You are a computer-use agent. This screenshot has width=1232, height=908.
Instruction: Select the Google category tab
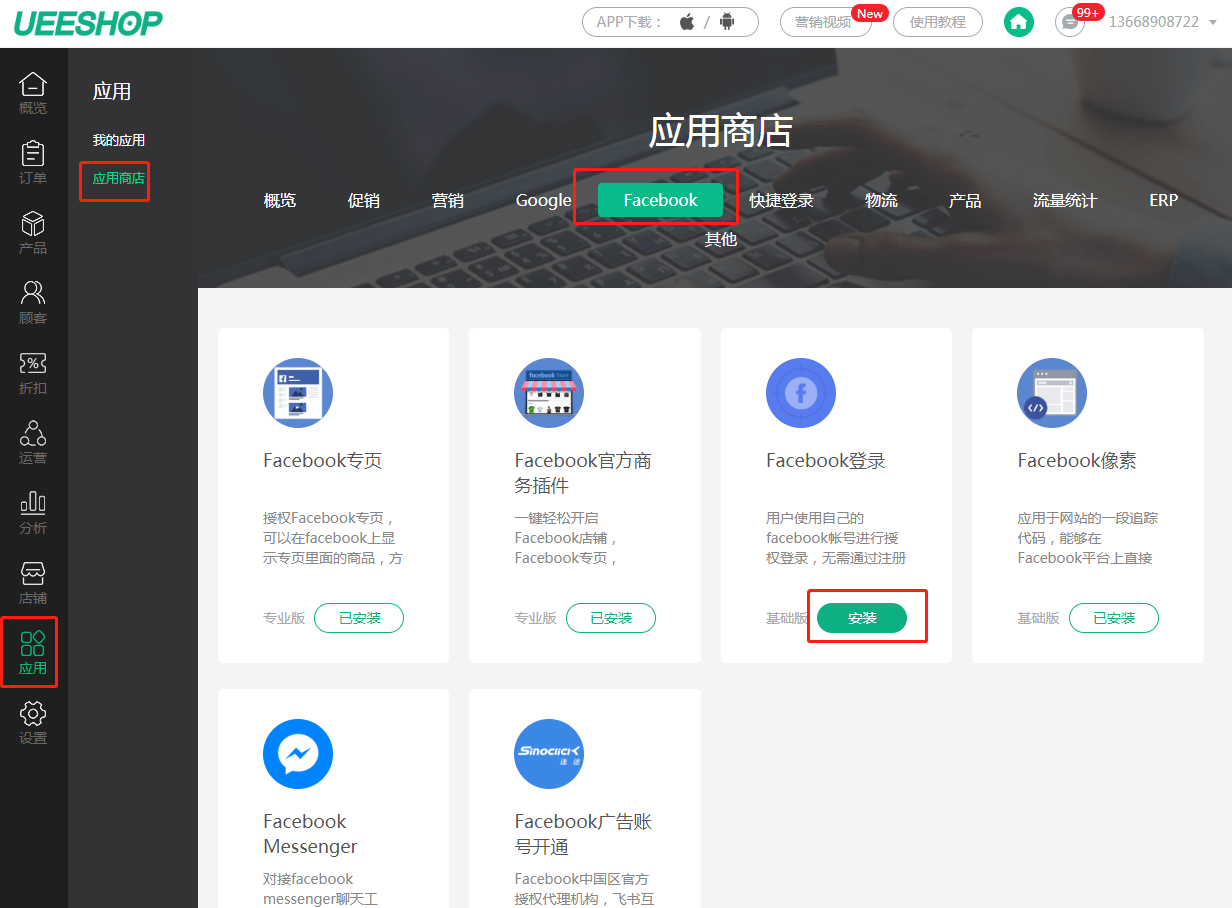(x=544, y=200)
